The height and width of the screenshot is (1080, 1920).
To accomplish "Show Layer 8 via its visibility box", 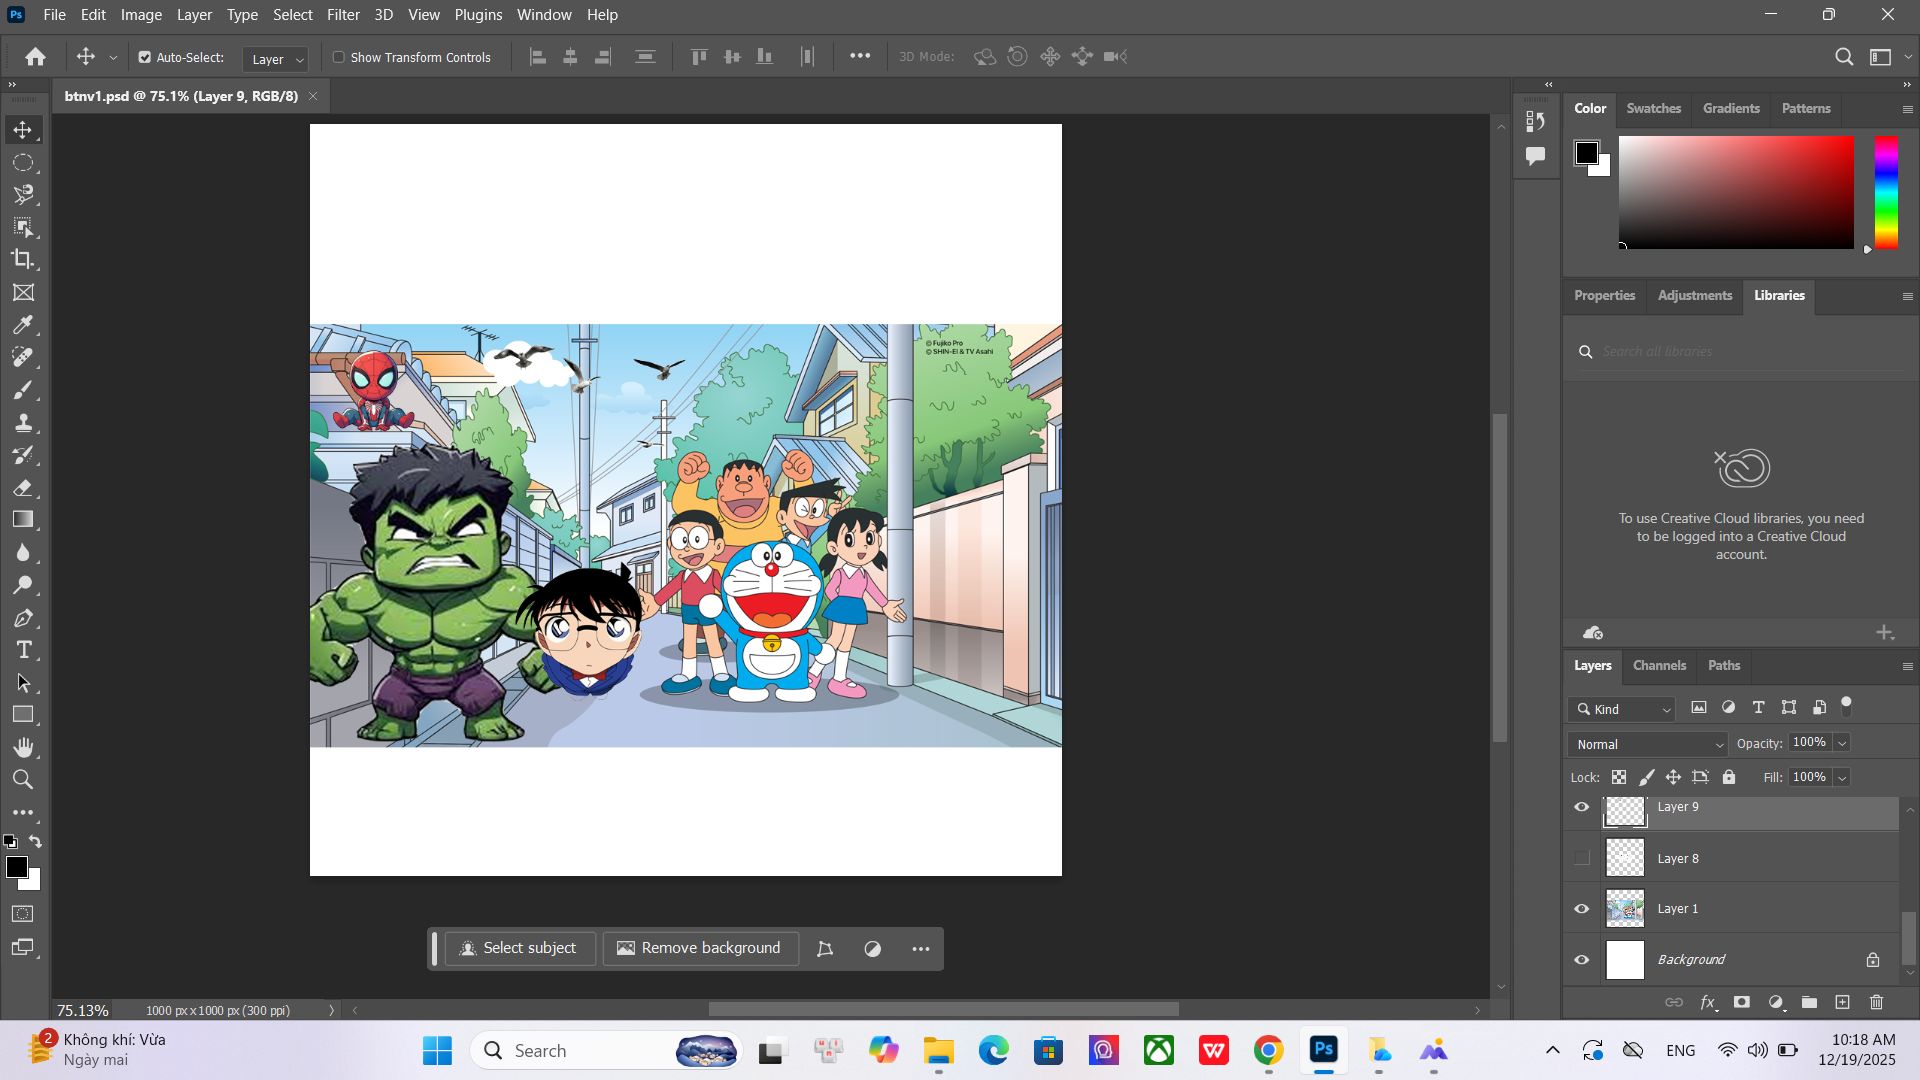I will 1582,858.
